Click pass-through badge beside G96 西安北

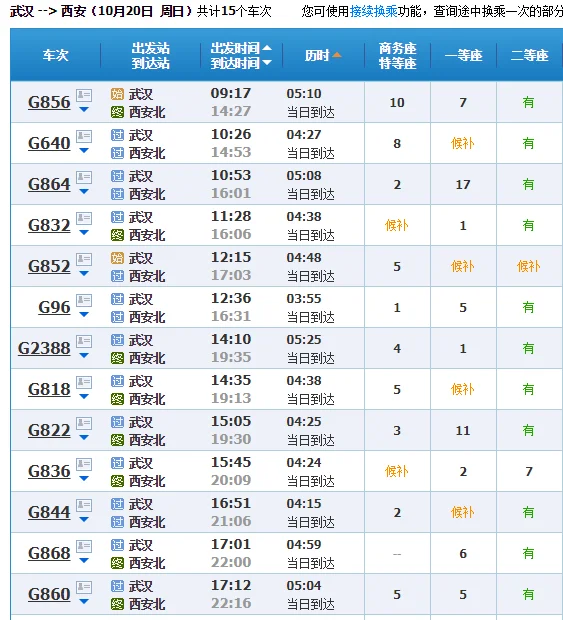coord(117,317)
